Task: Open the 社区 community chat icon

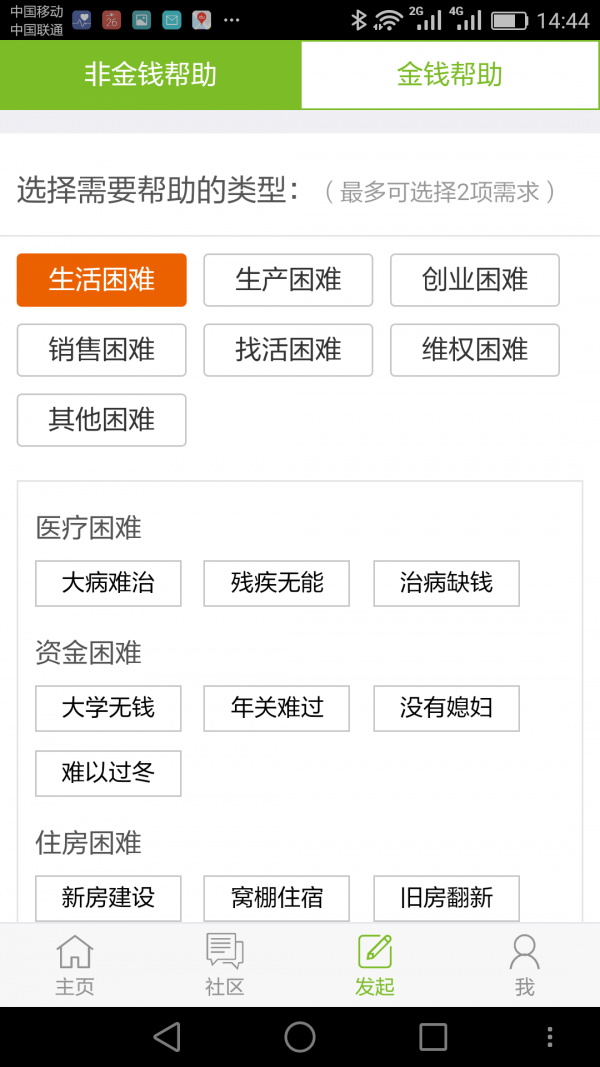Action: point(223,960)
